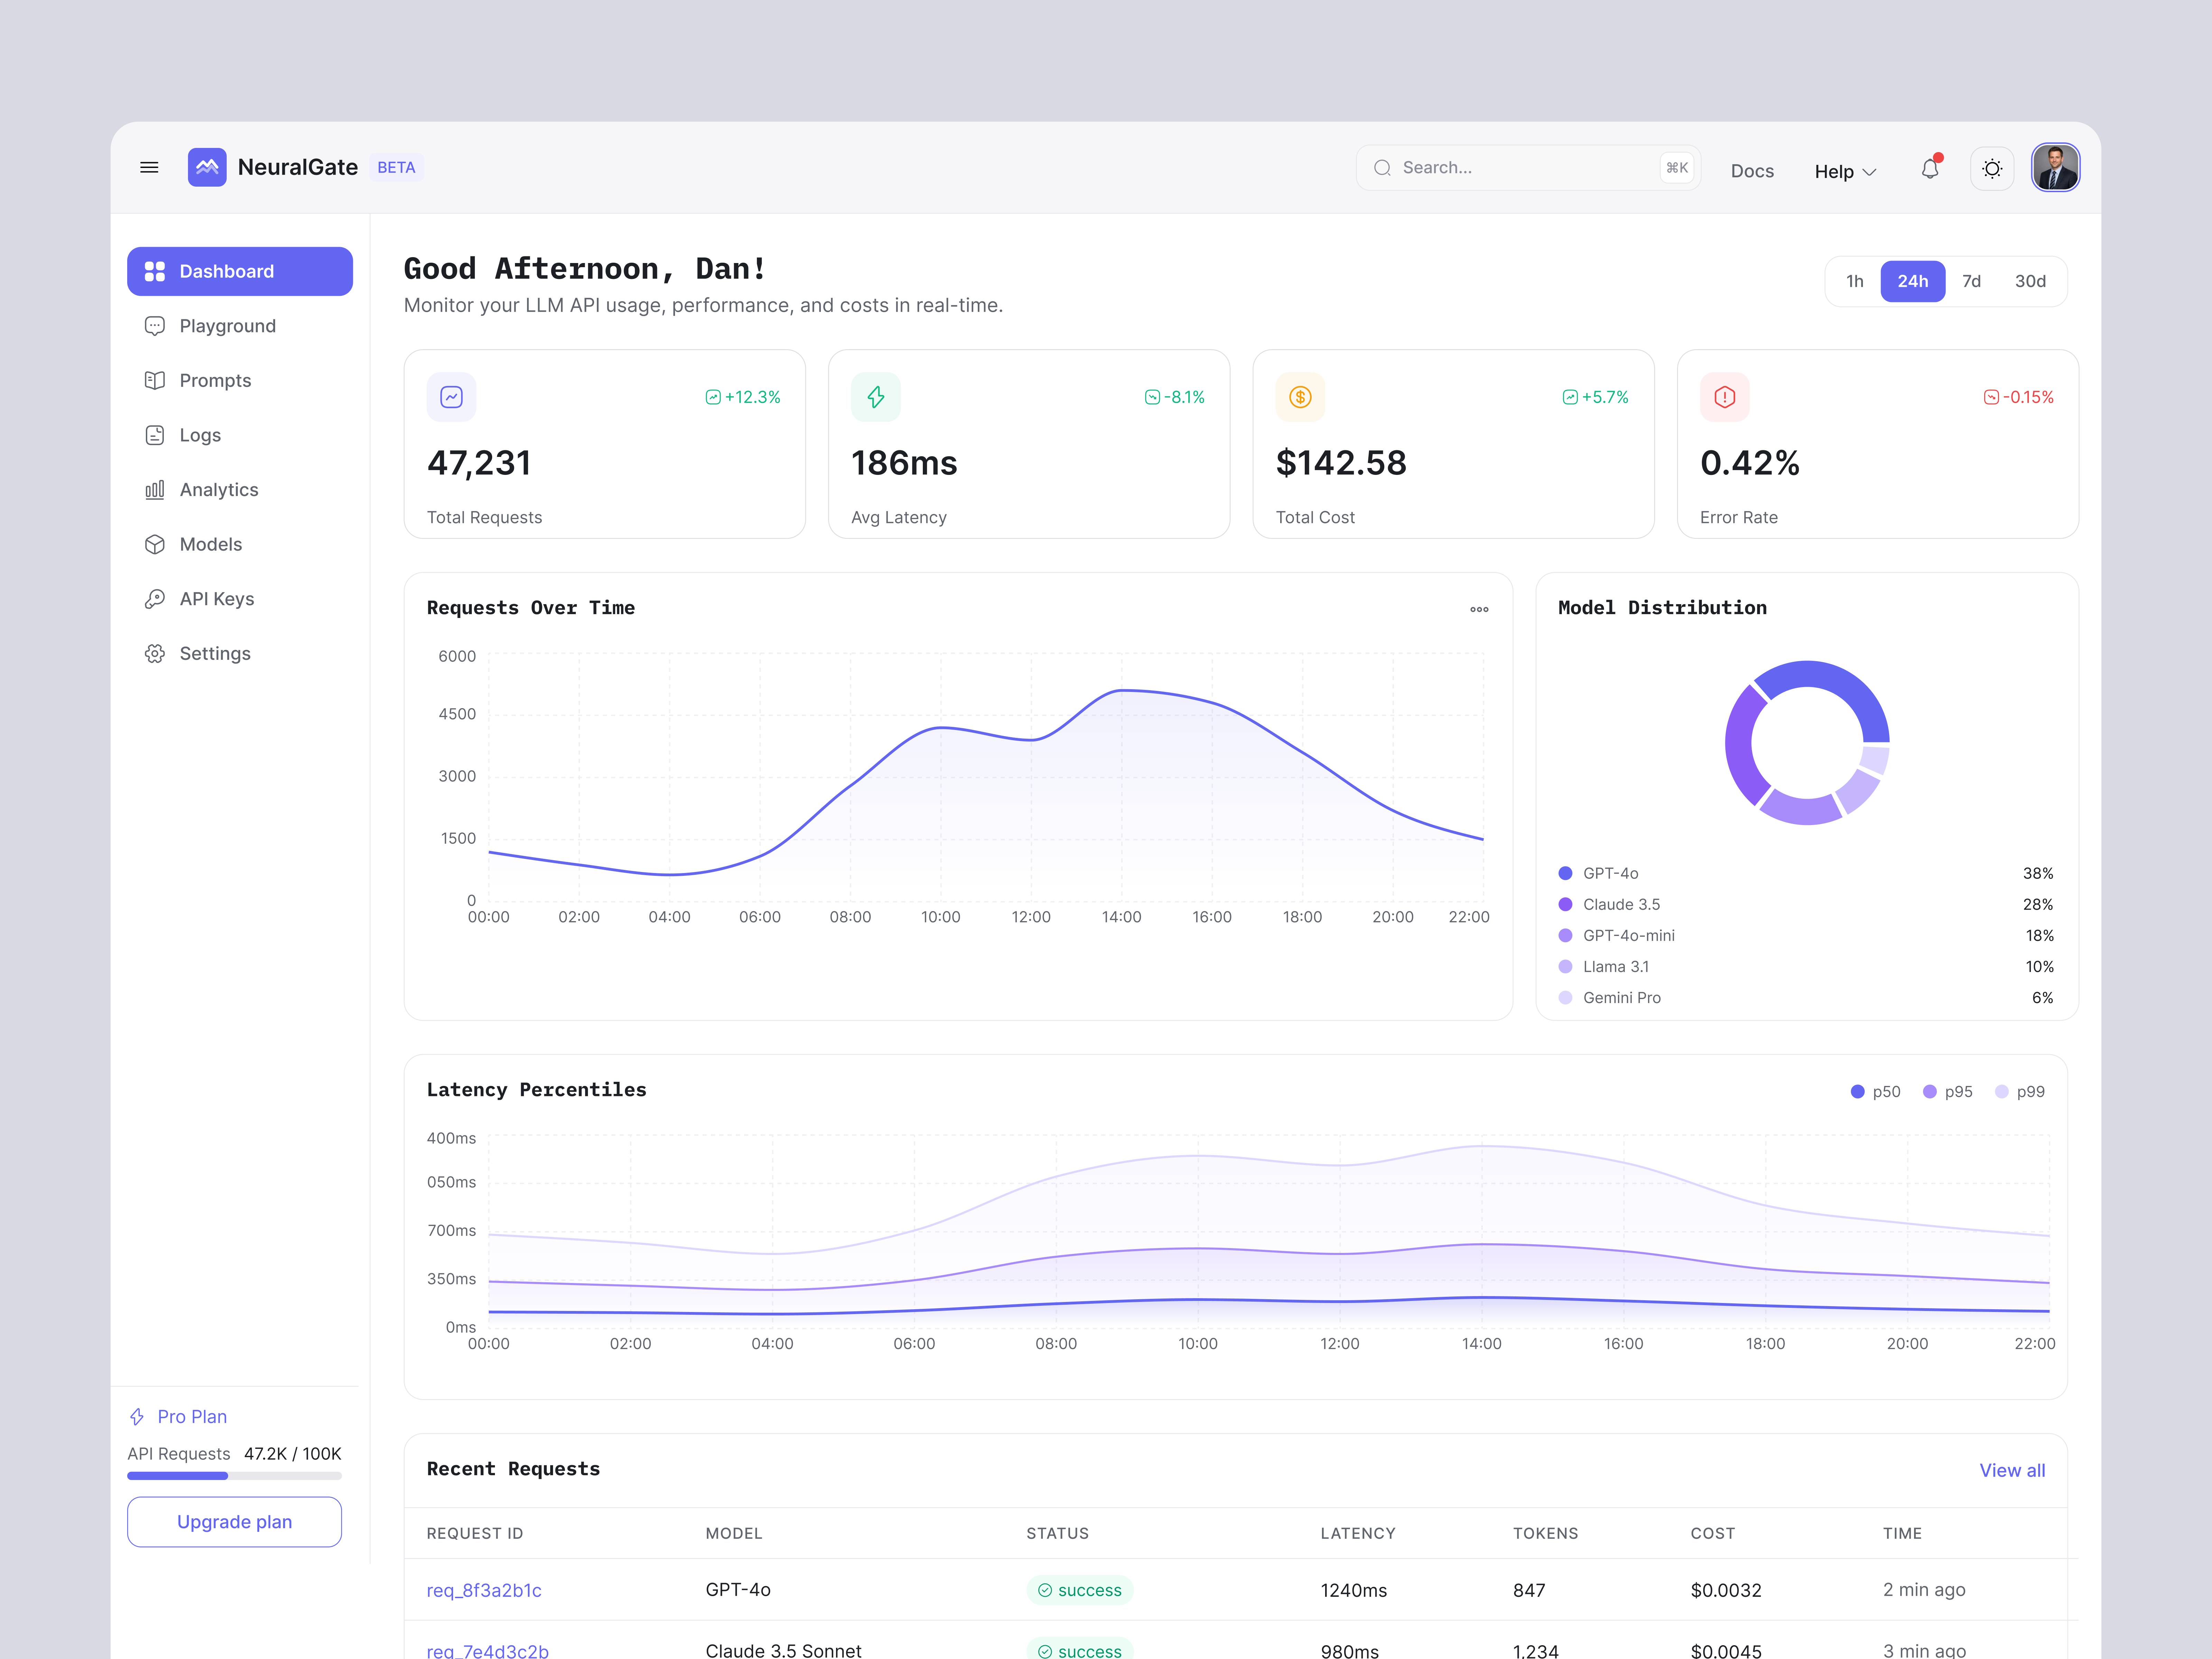Toggle the p95 latency series
Screen dimensions: 2212x1659
coord(1947,1091)
